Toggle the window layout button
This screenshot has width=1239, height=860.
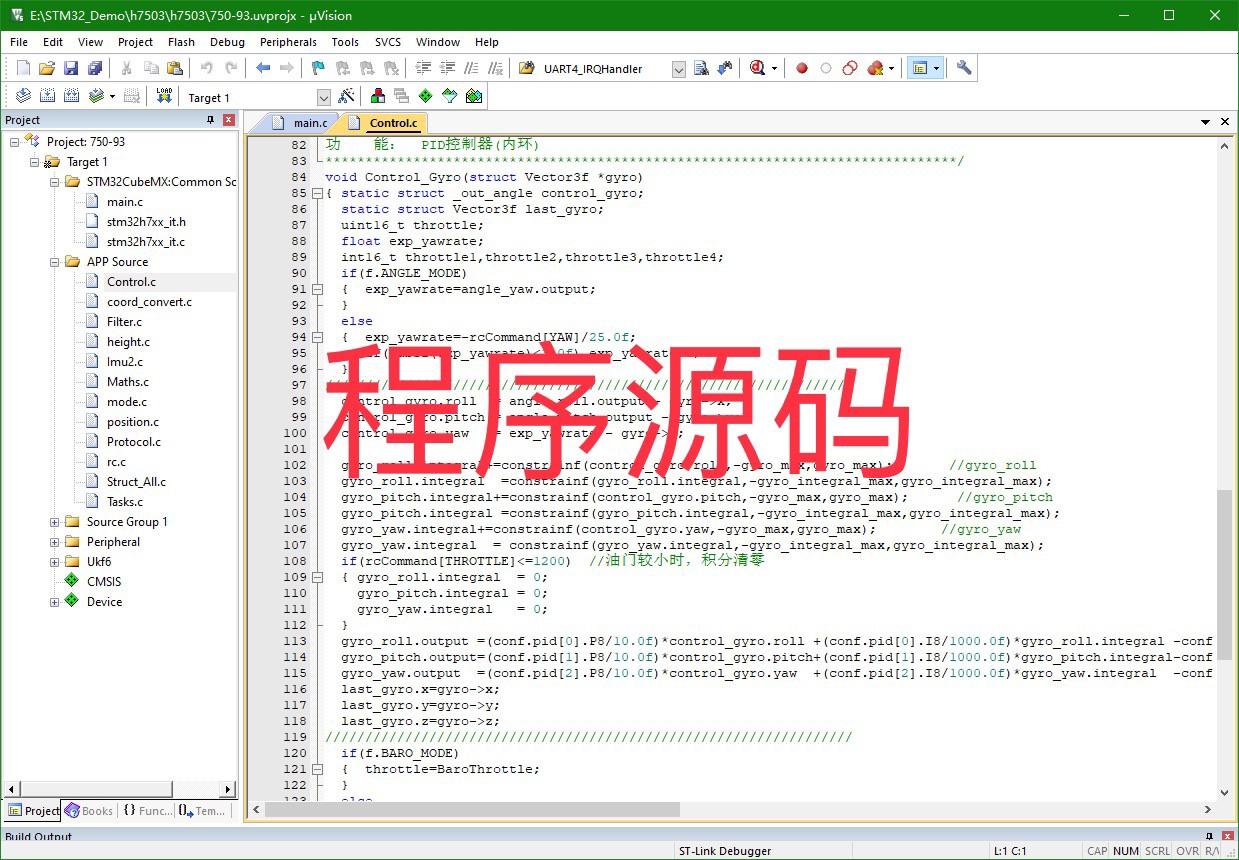coord(919,68)
